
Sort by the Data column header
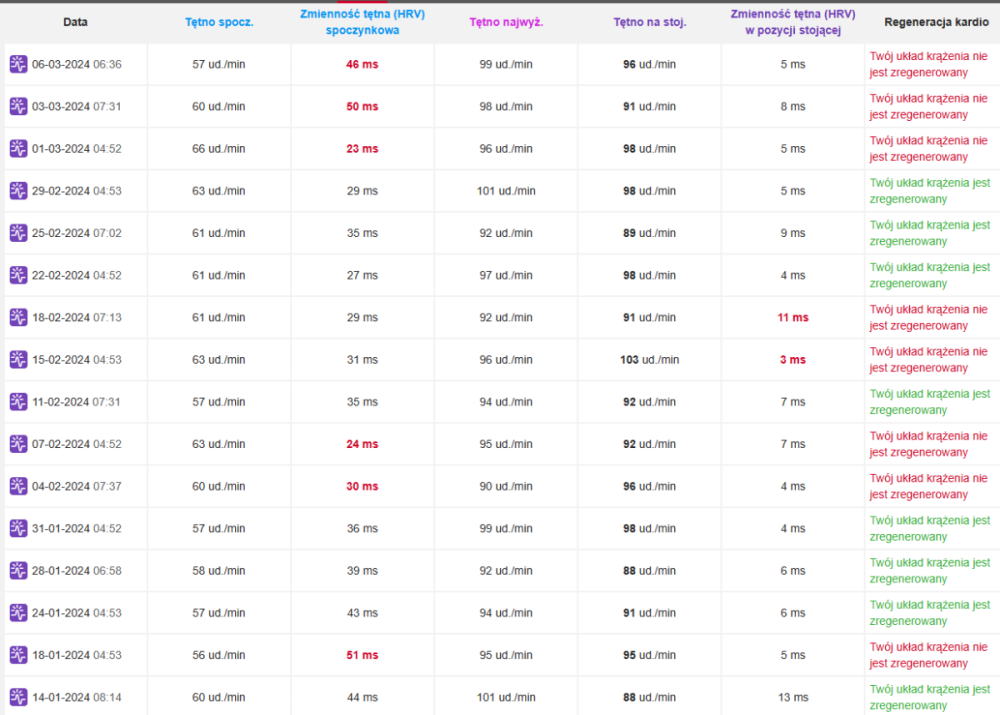coord(75,22)
